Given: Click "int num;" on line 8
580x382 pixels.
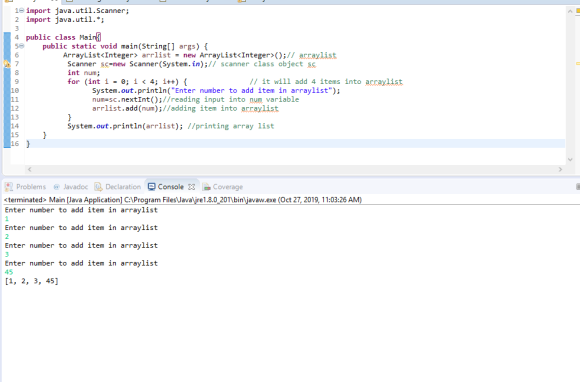Looking at the screenshot, I should coord(84,73).
